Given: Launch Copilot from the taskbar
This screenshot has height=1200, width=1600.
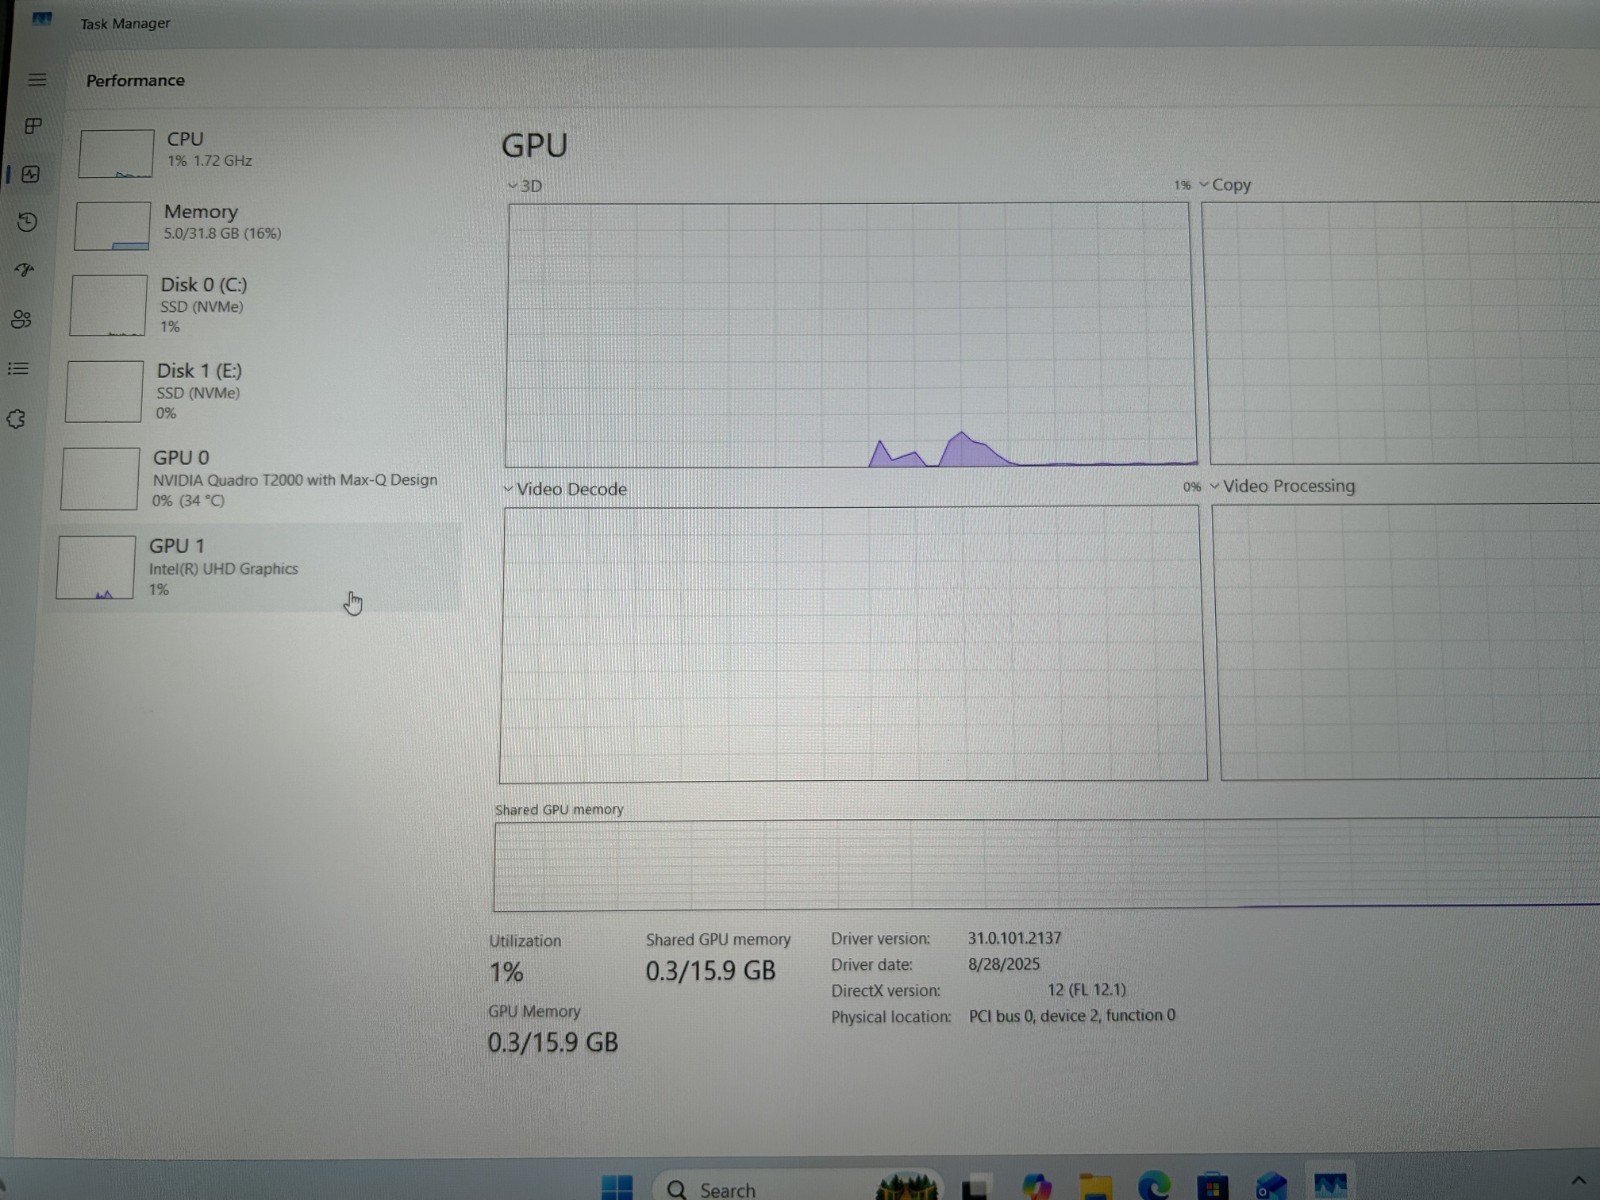Looking at the screenshot, I should [1037, 1187].
